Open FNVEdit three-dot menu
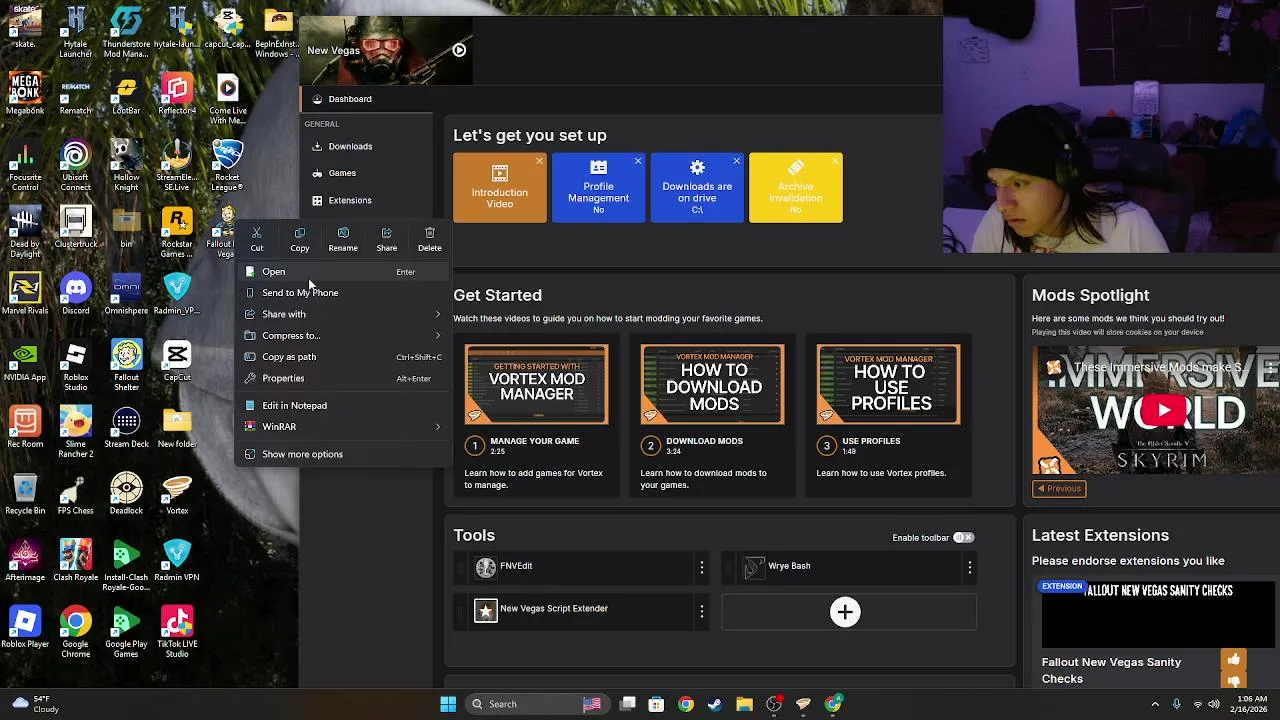Screen dimensions: 1280x720 [x=702, y=568]
